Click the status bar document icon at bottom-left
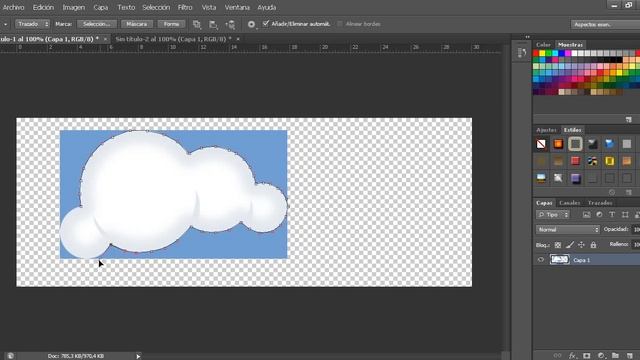The width and height of the screenshot is (640, 360). 10,356
